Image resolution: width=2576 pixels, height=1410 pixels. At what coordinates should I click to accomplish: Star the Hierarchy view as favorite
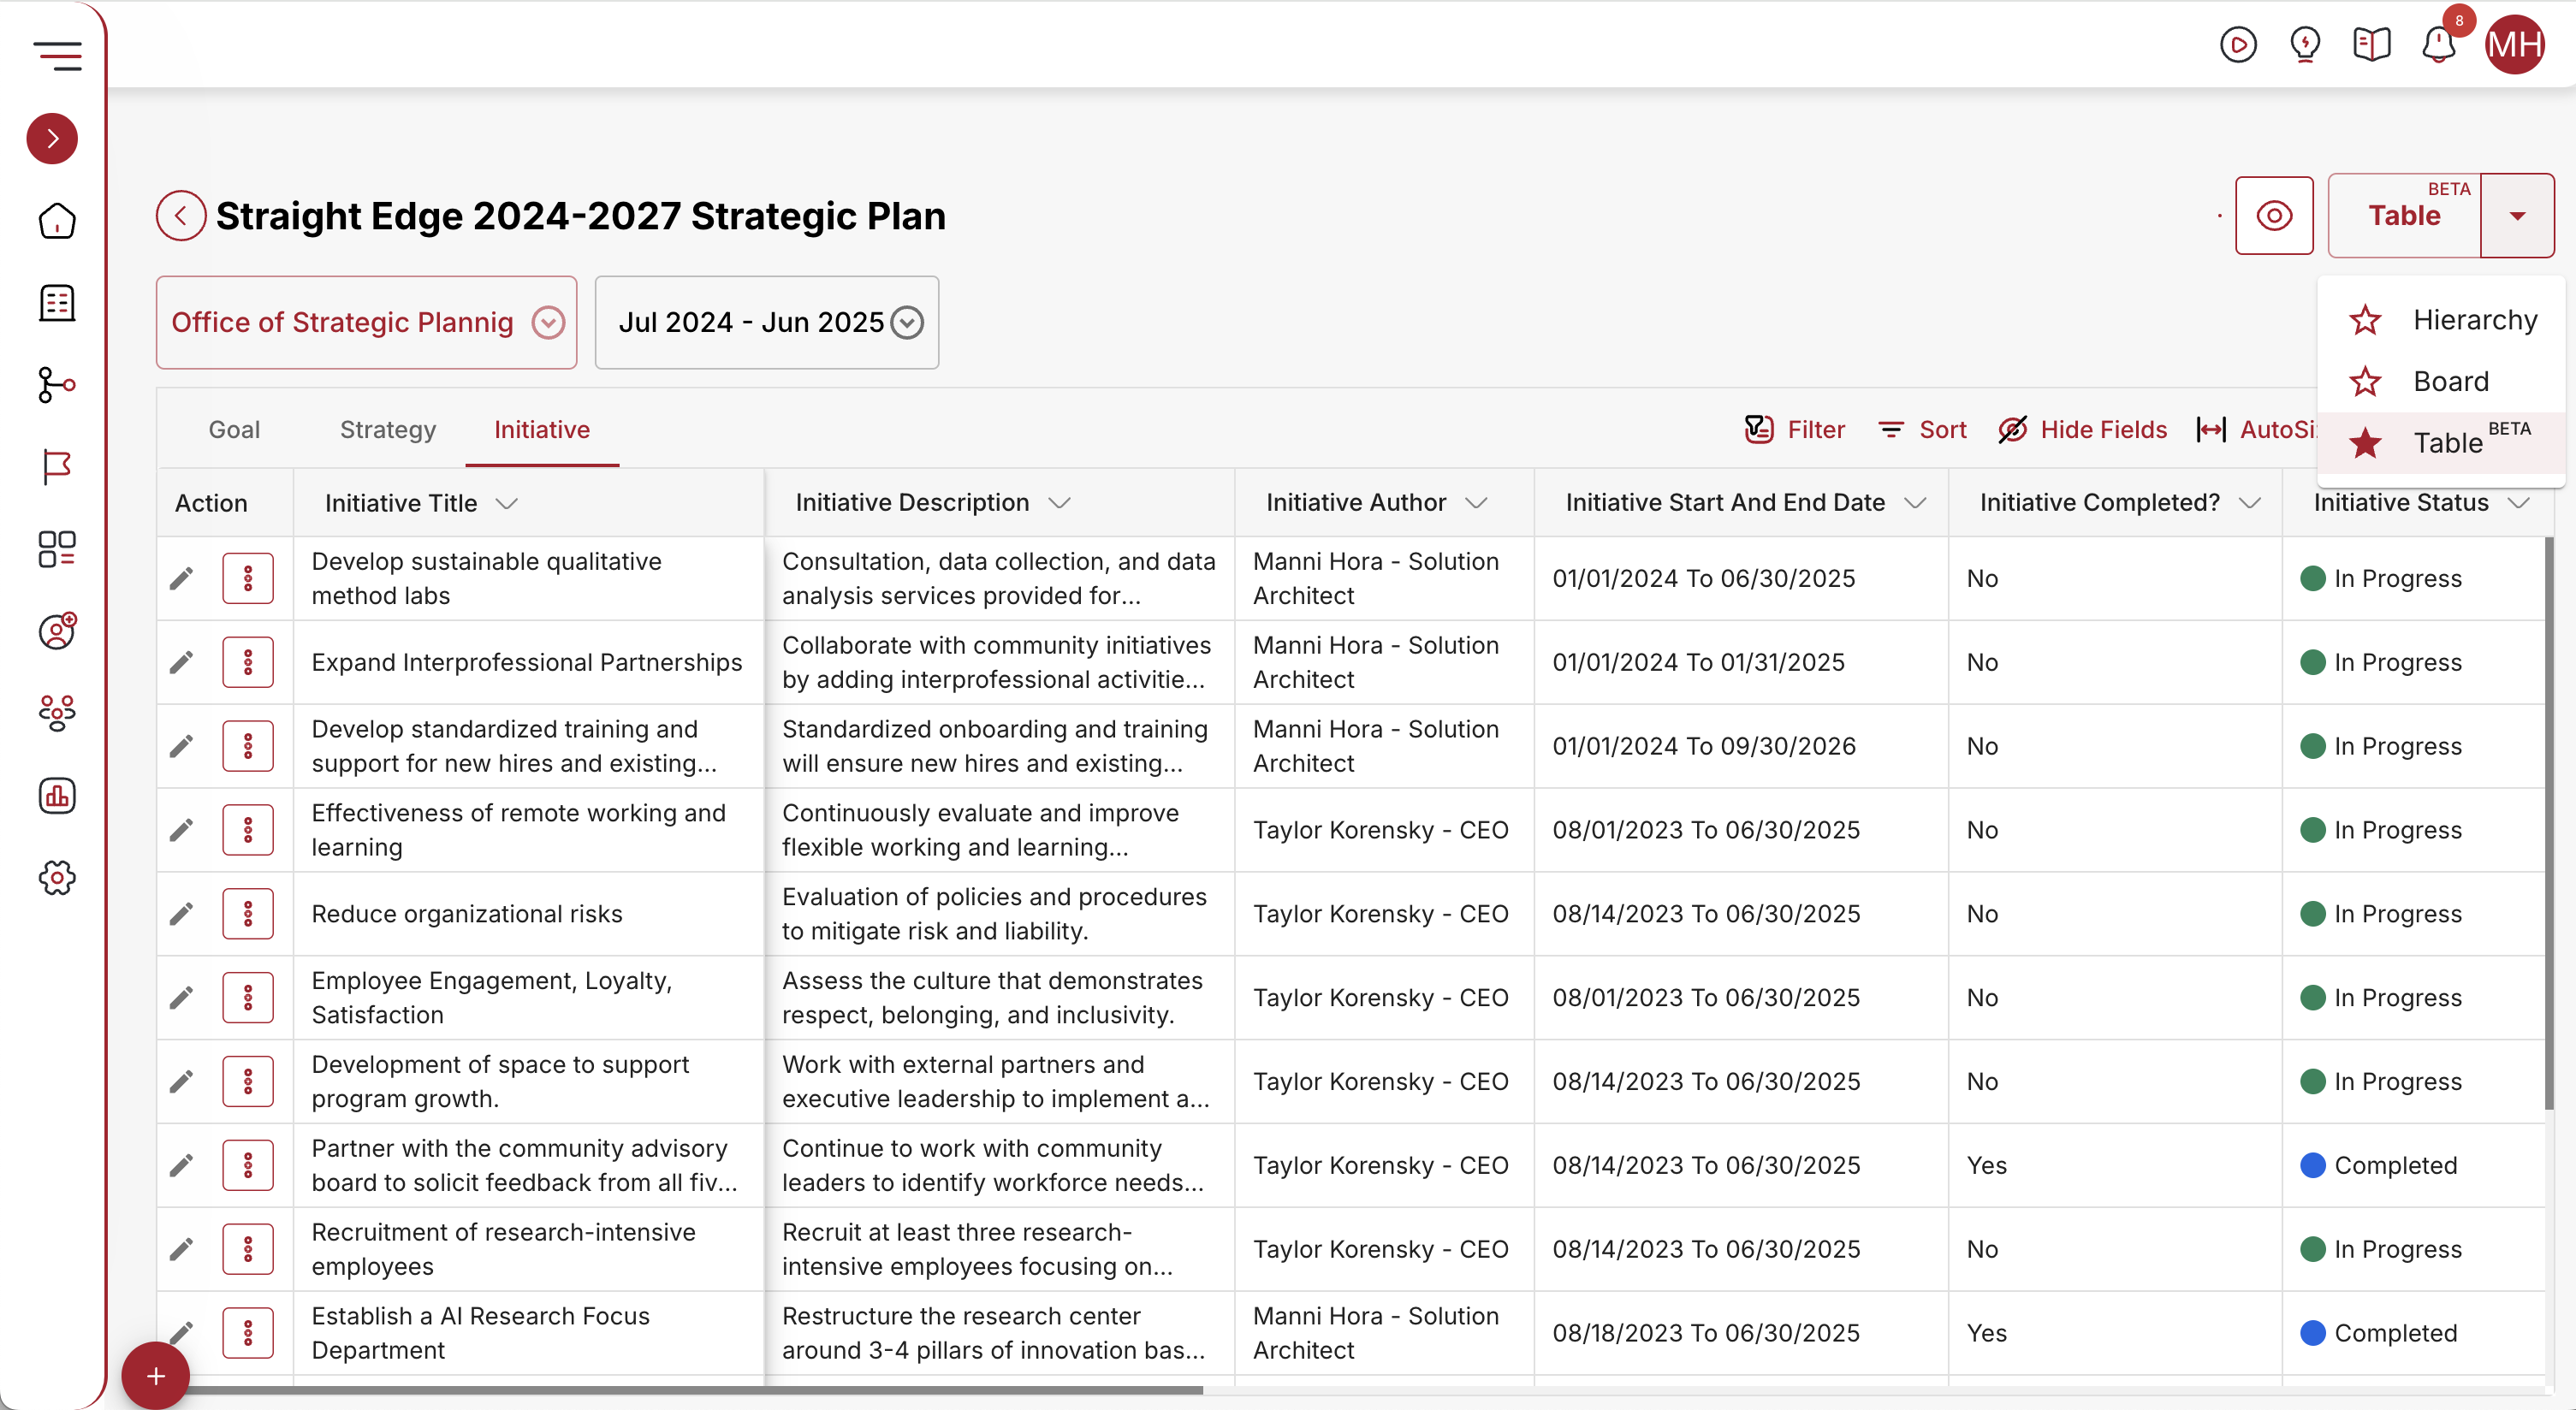click(x=2365, y=320)
